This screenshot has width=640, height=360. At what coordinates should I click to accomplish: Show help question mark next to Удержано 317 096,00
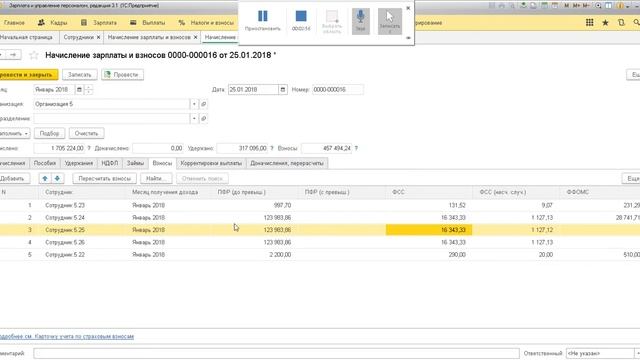pos(272,149)
